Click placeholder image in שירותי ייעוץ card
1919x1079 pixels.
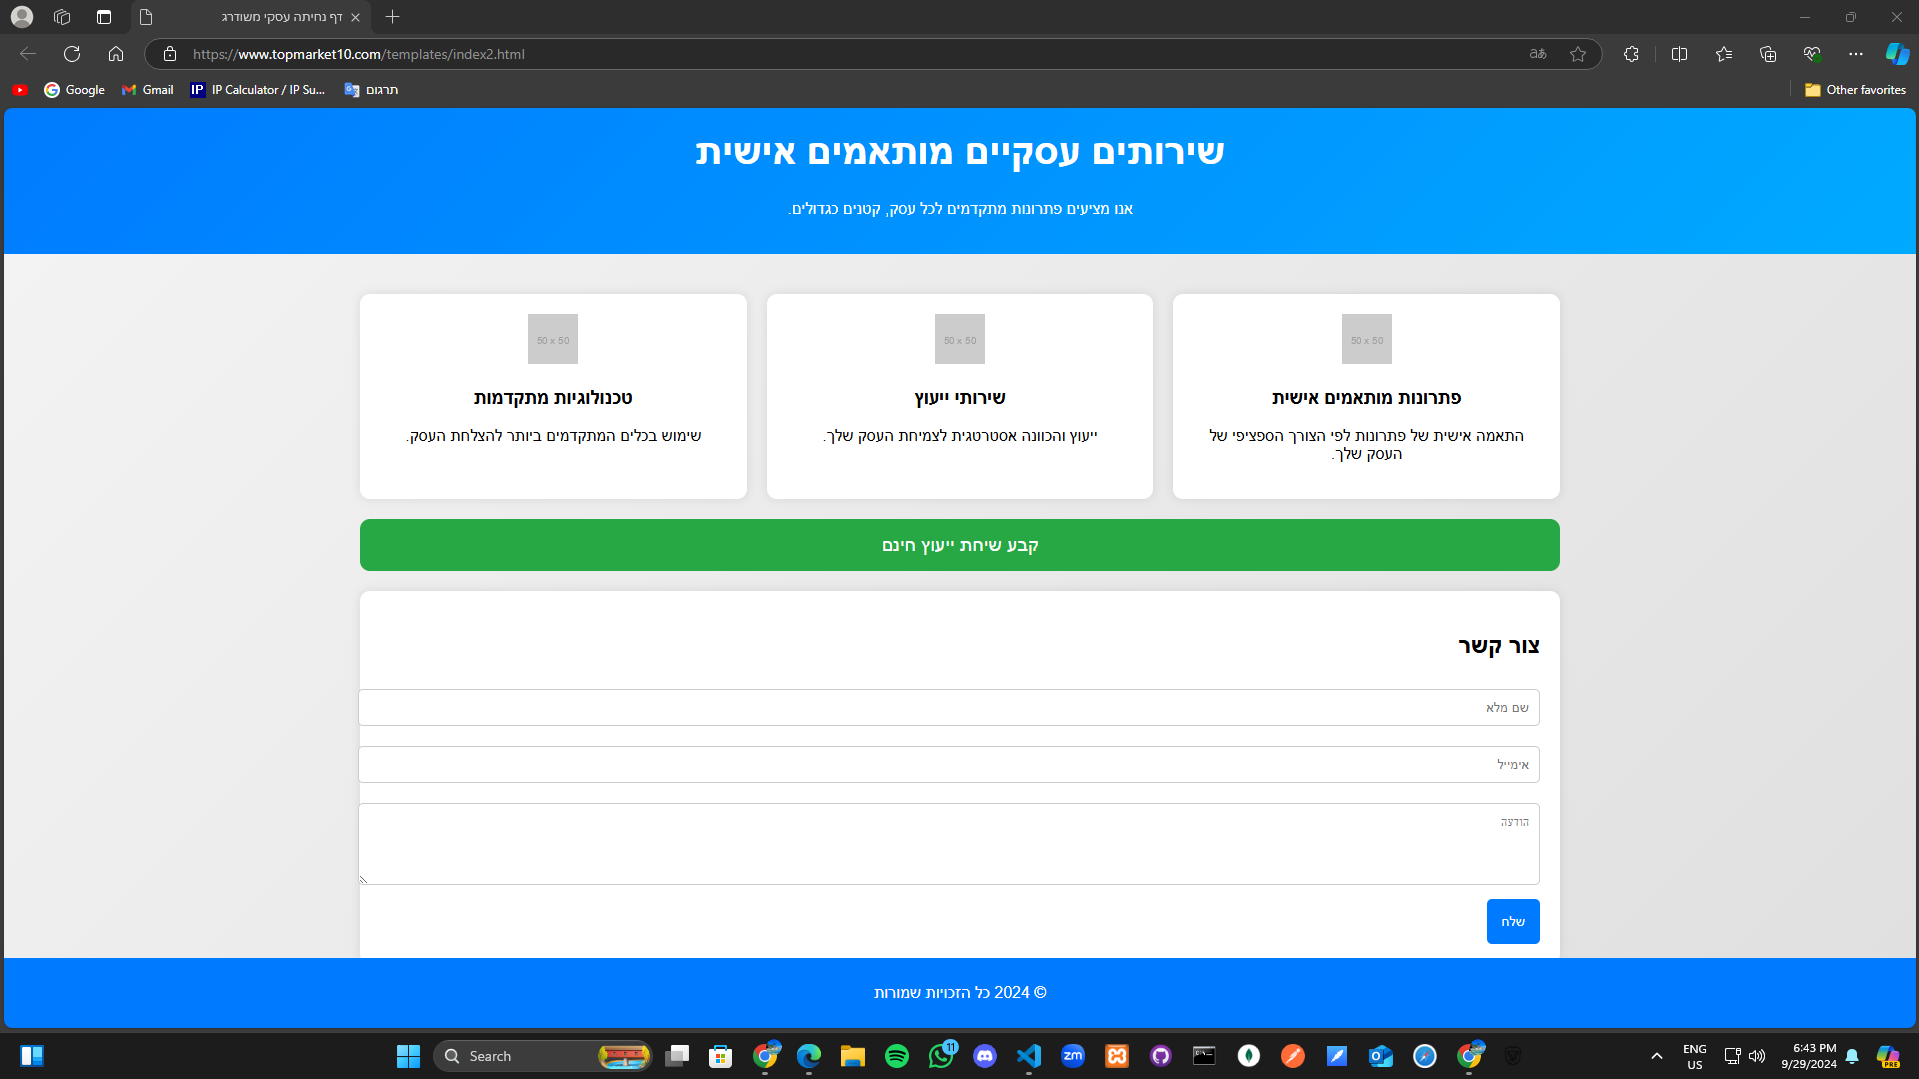tap(959, 339)
